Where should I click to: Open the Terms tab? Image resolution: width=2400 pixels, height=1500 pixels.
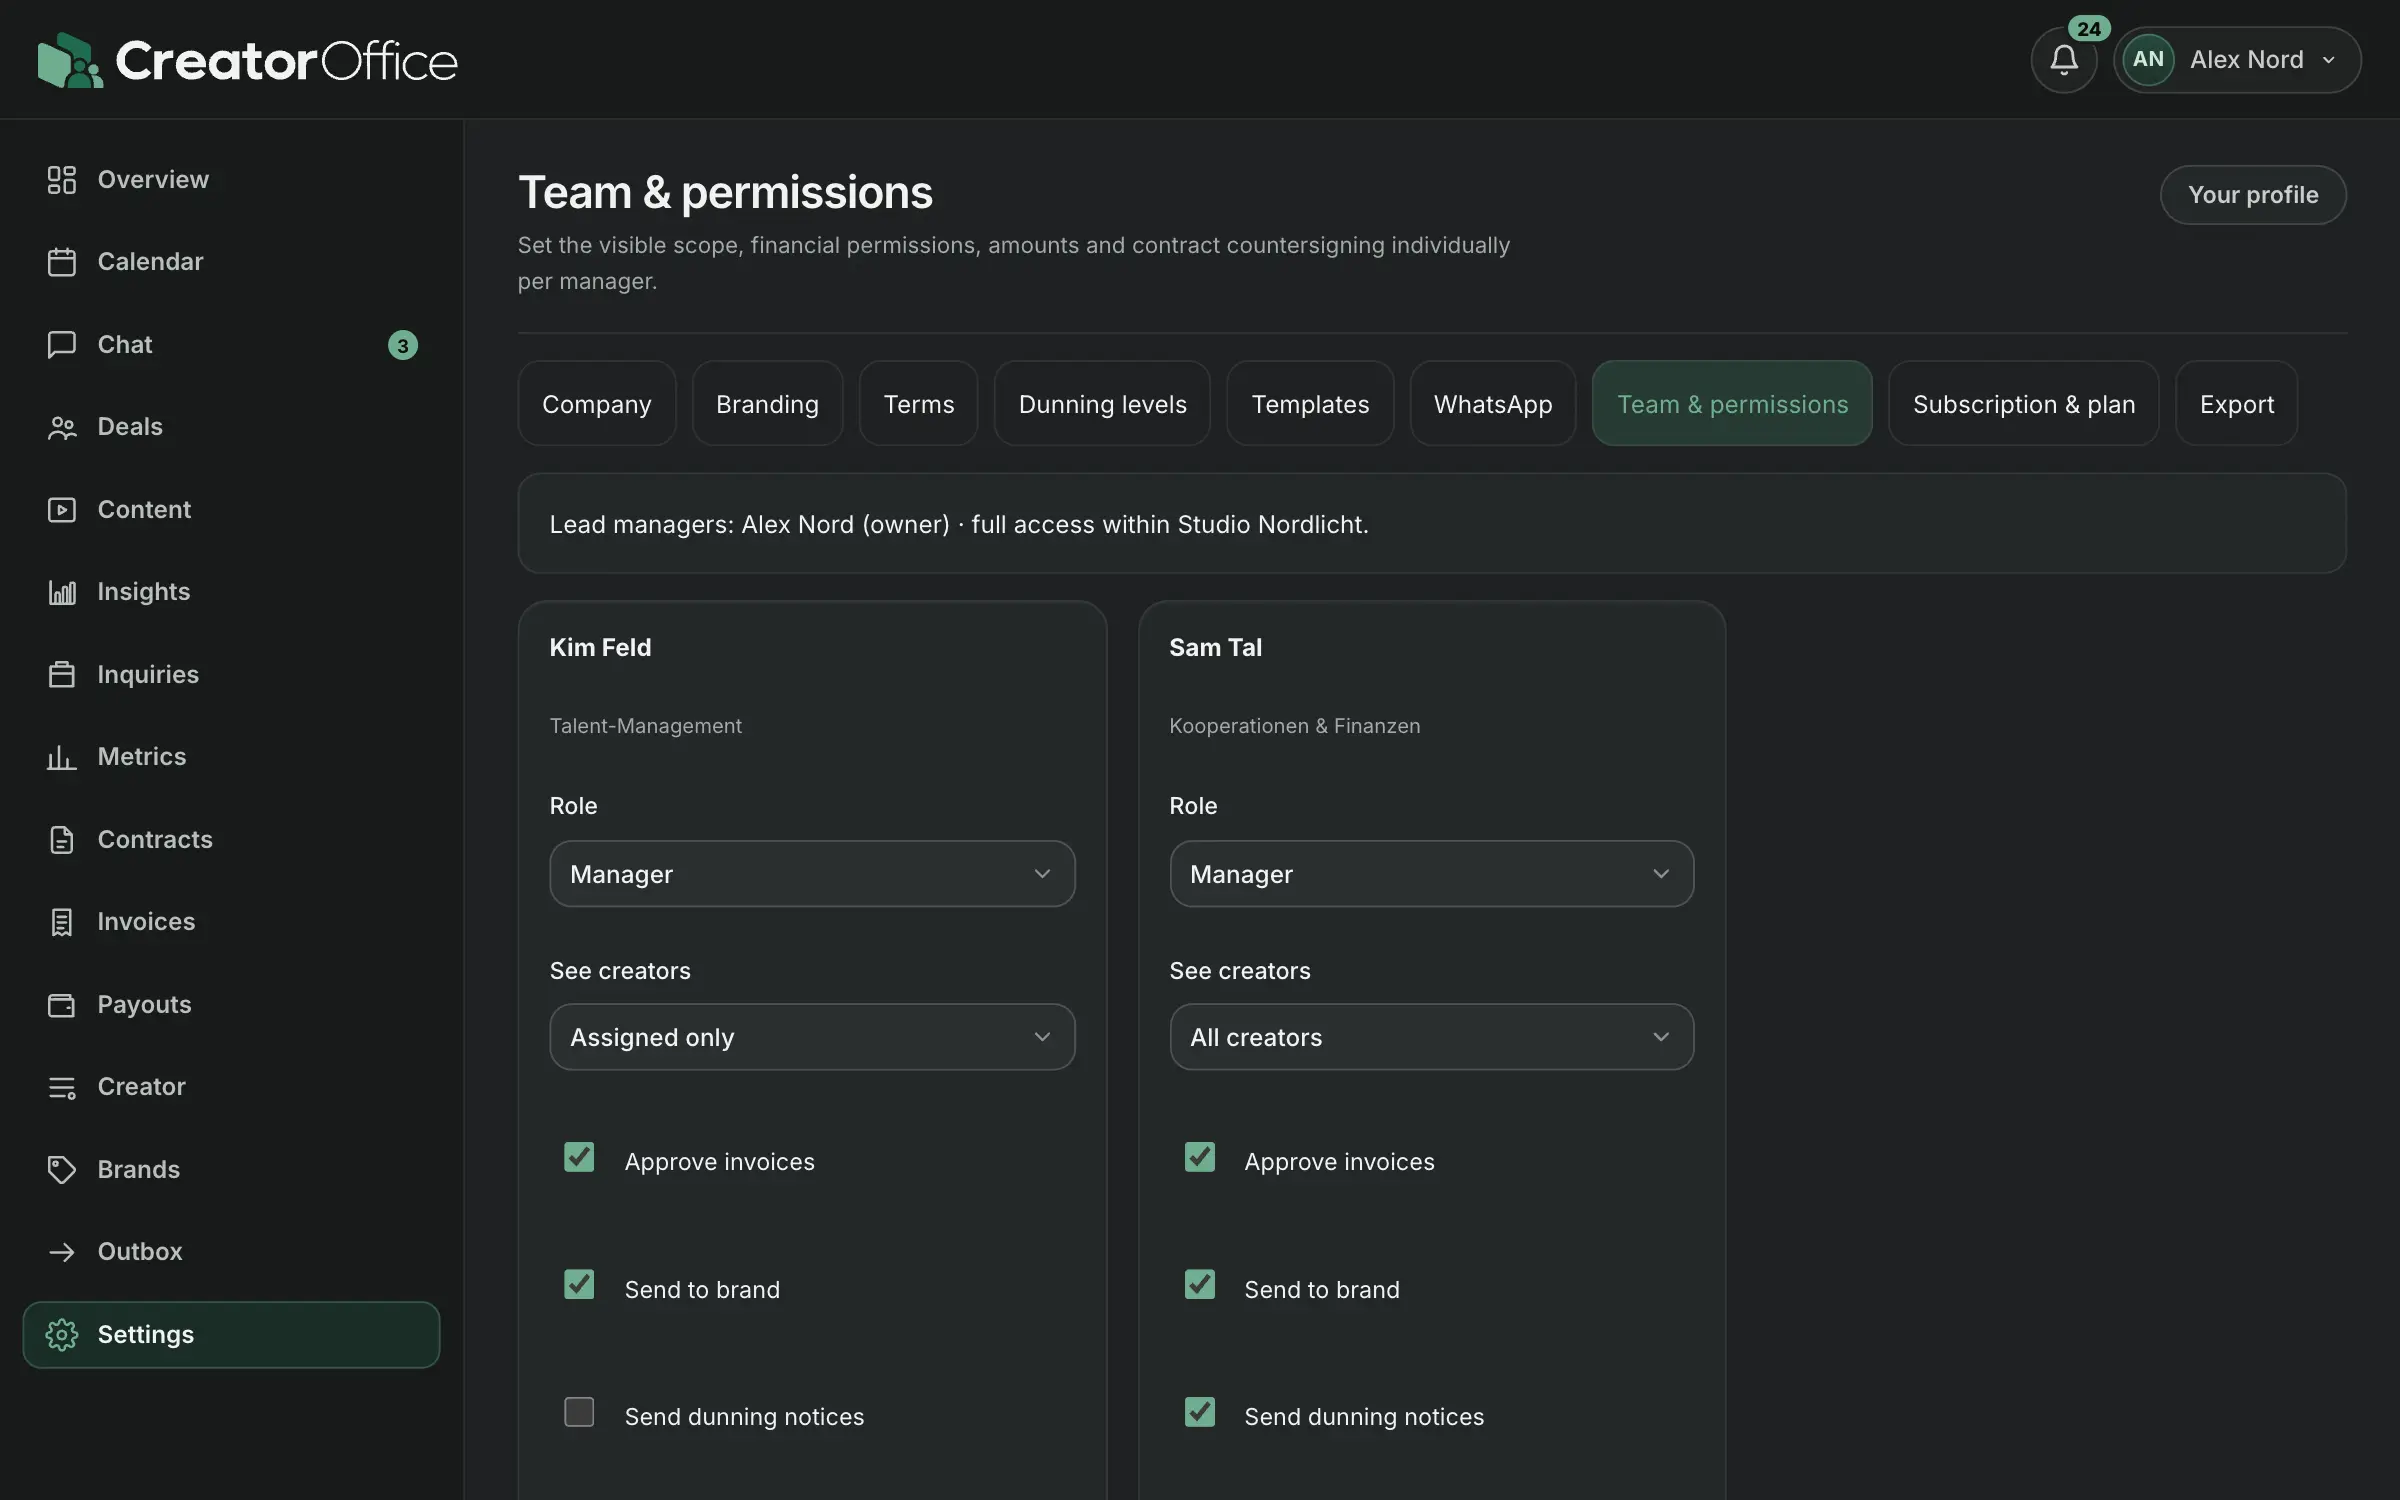point(919,404)
